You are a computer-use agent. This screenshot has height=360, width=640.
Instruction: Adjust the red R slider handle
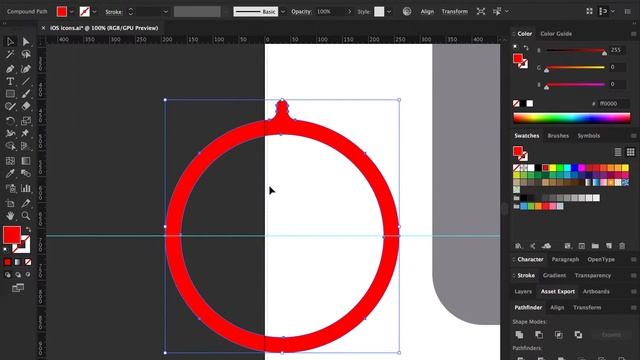pos(604,53)
